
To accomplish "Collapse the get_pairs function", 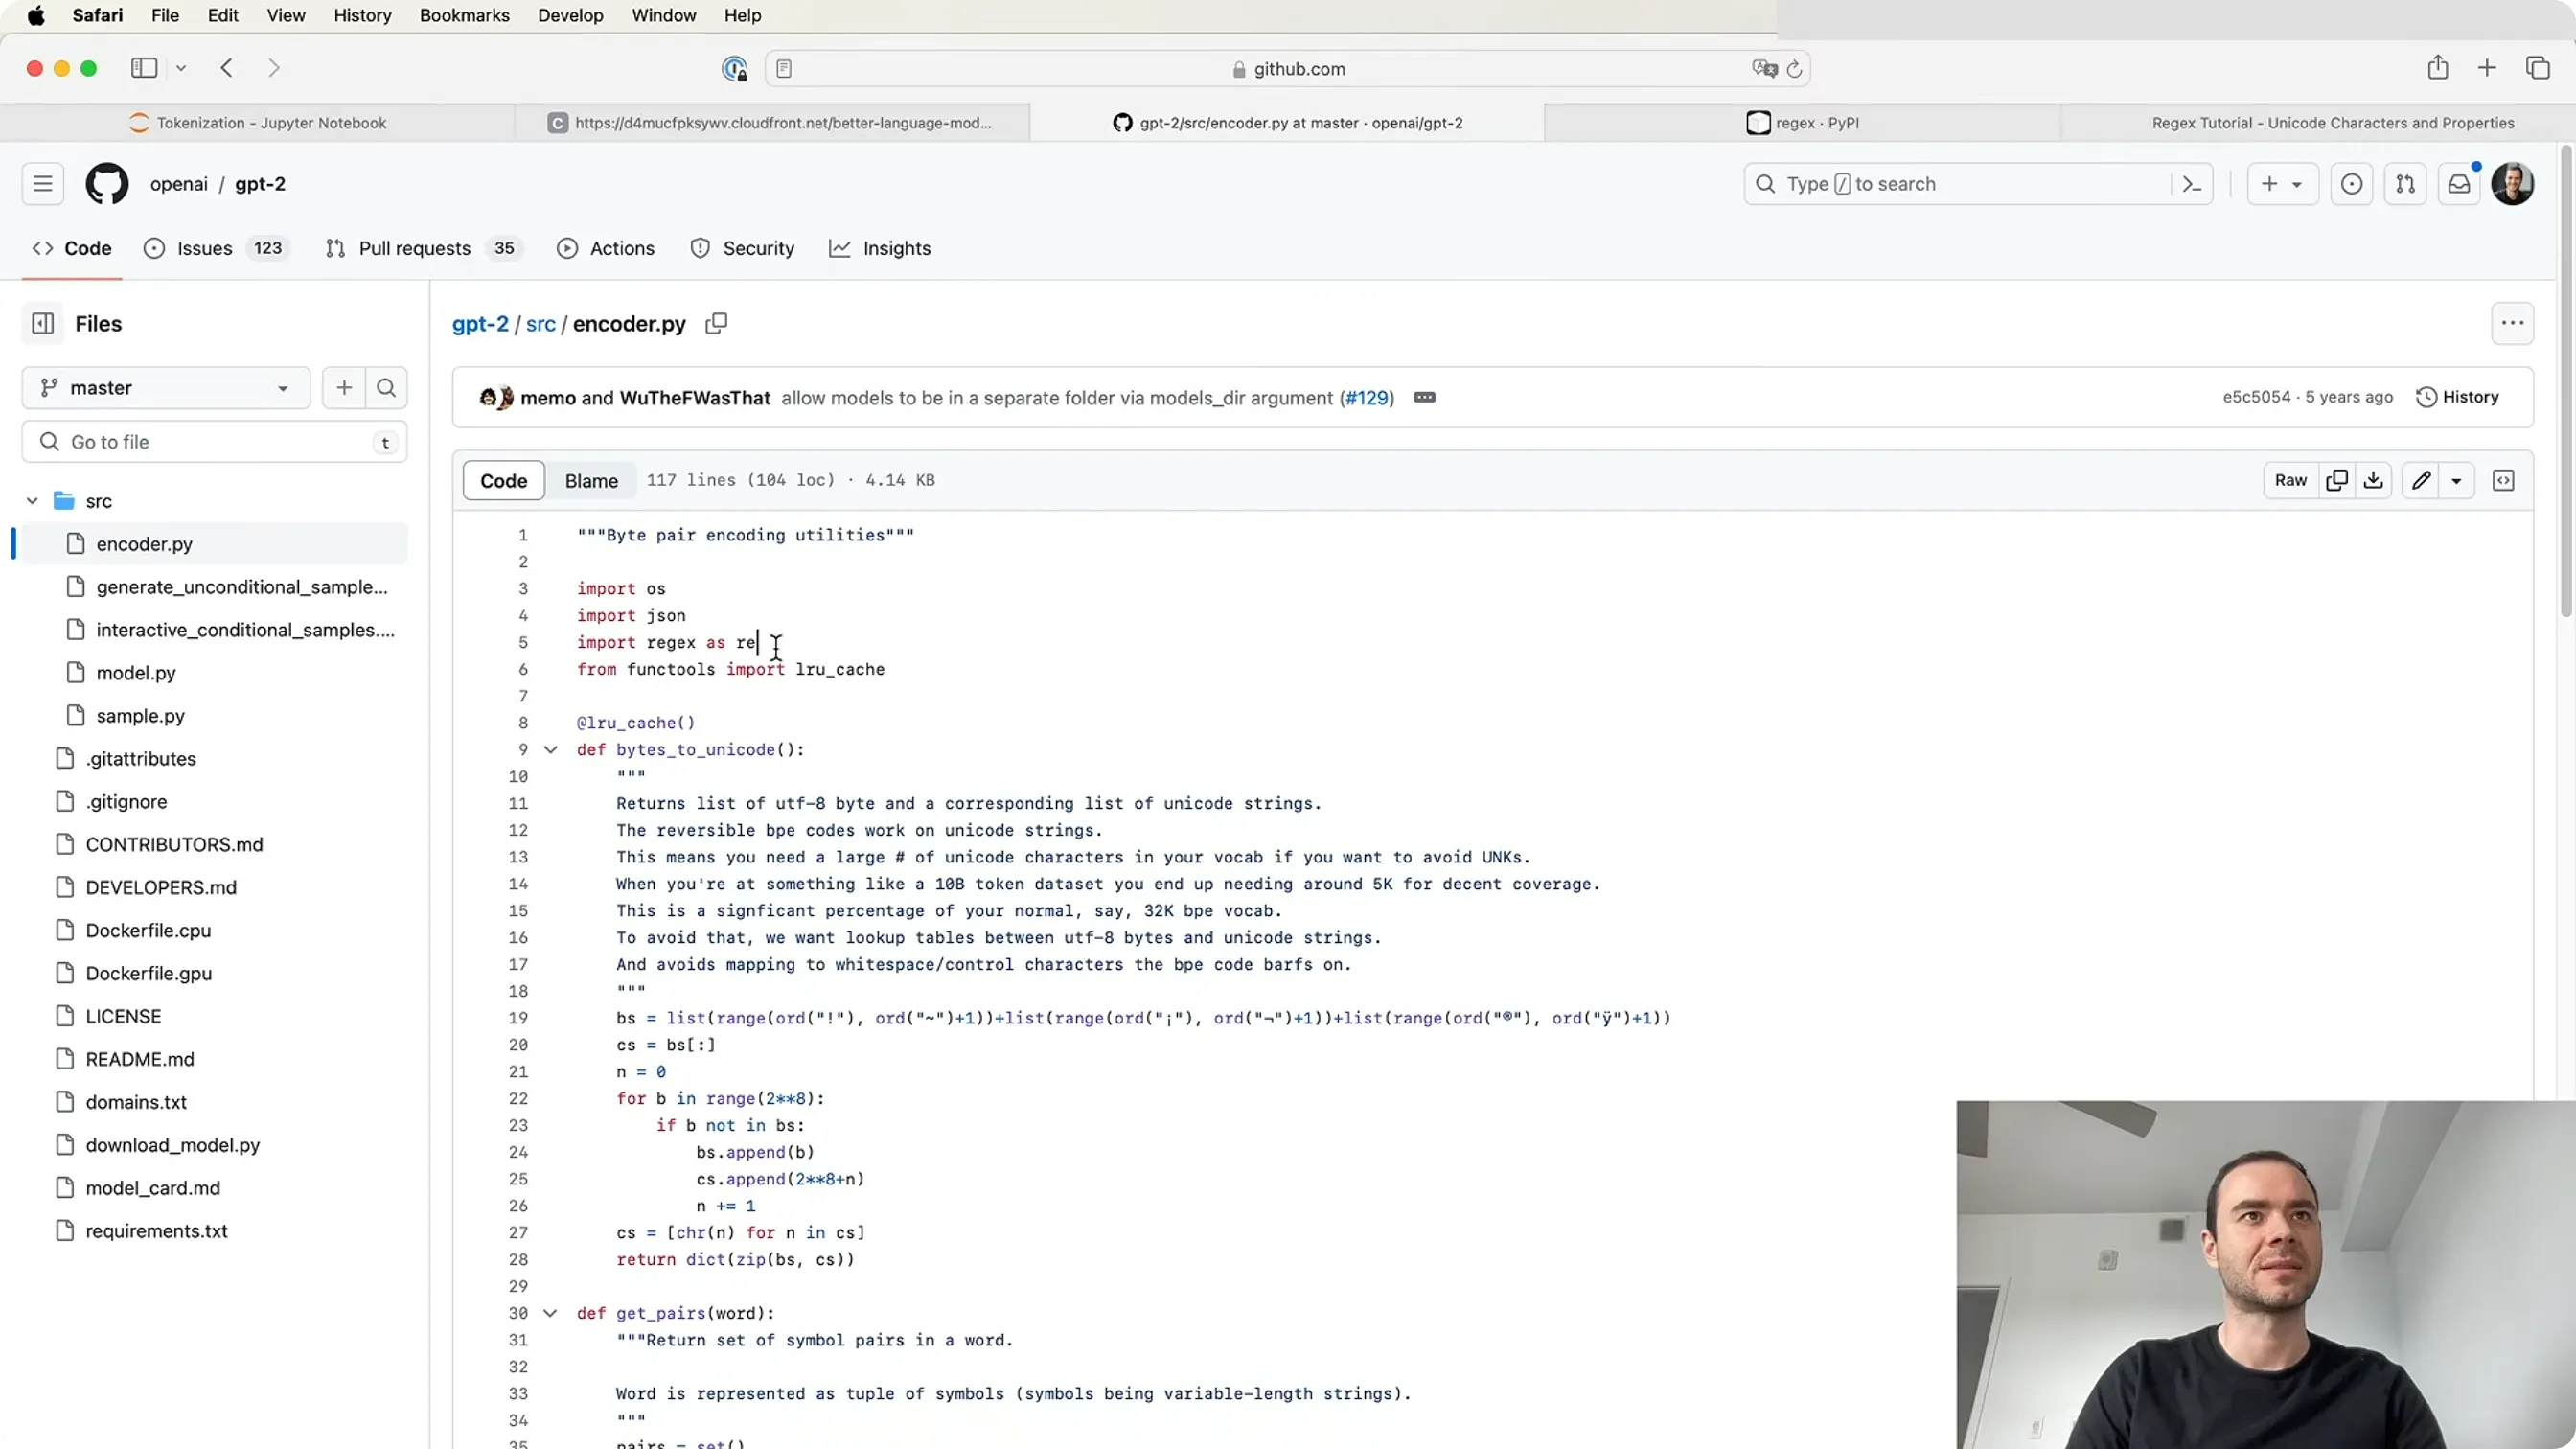I will click(x=550, y=1314).
